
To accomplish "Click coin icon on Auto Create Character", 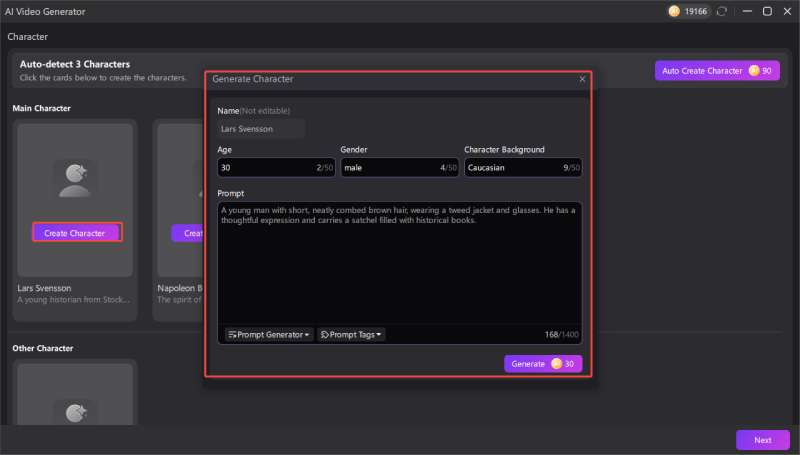I will 752,71.
